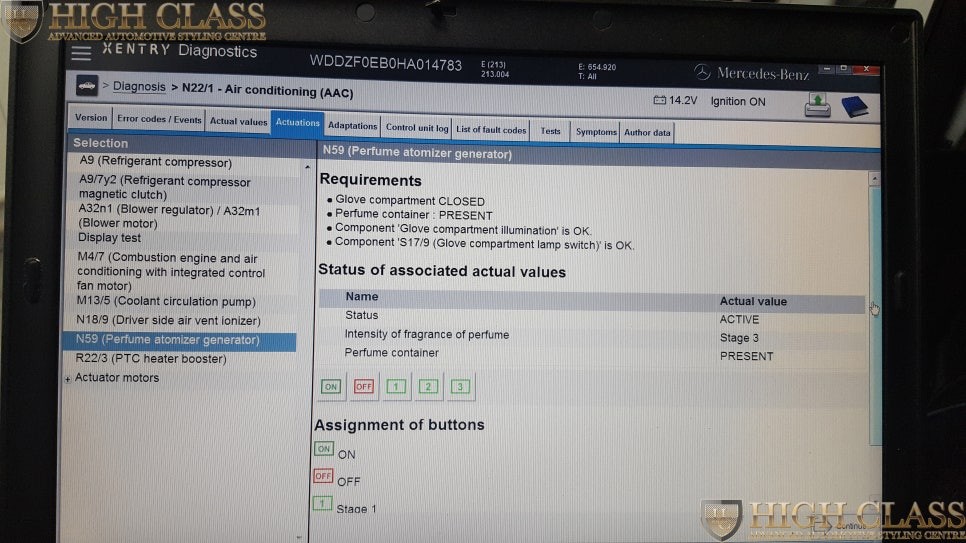Click the vehicle car icon in breadcrumb

(x=87, y=87)
